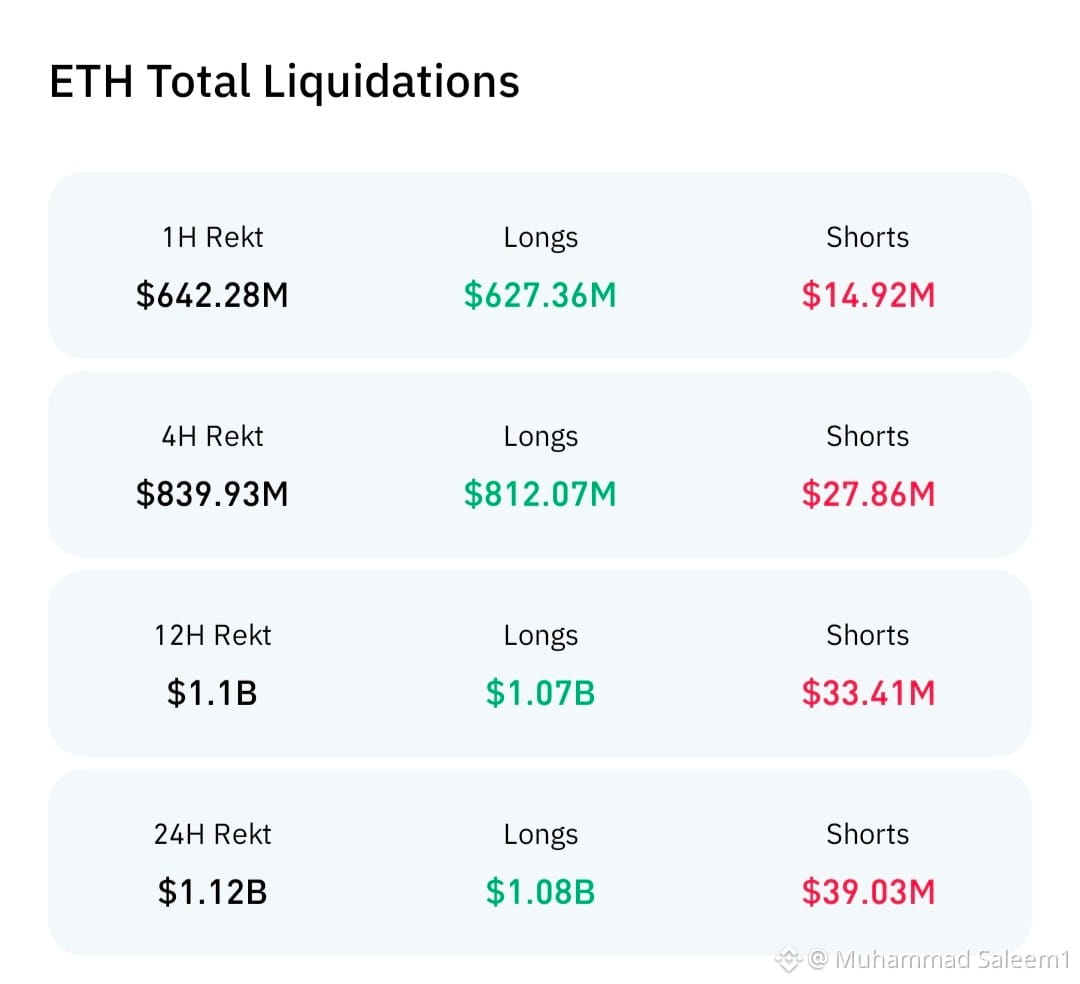Screen dimensions: 1080x984
Task: Click the 1H Rekt label
Action: 212,237
